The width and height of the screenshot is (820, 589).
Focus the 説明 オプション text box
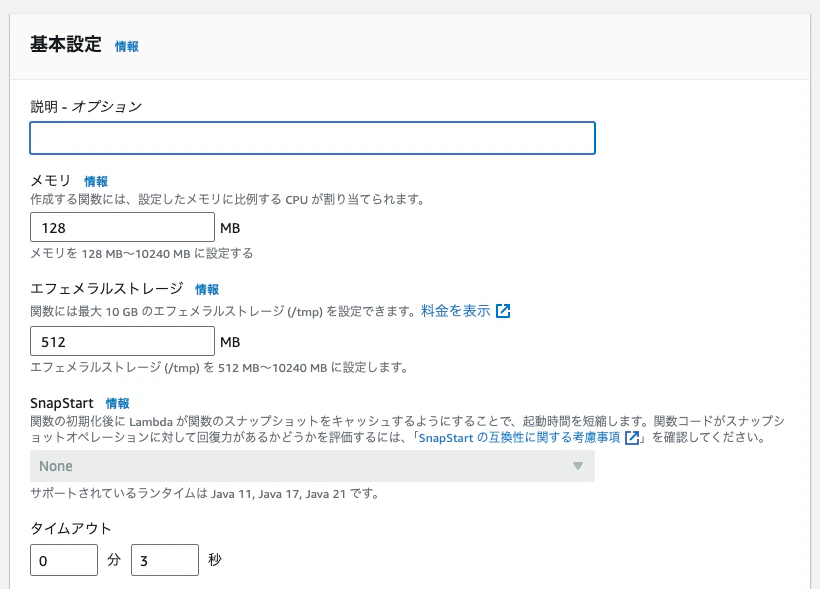click(312, 137)
